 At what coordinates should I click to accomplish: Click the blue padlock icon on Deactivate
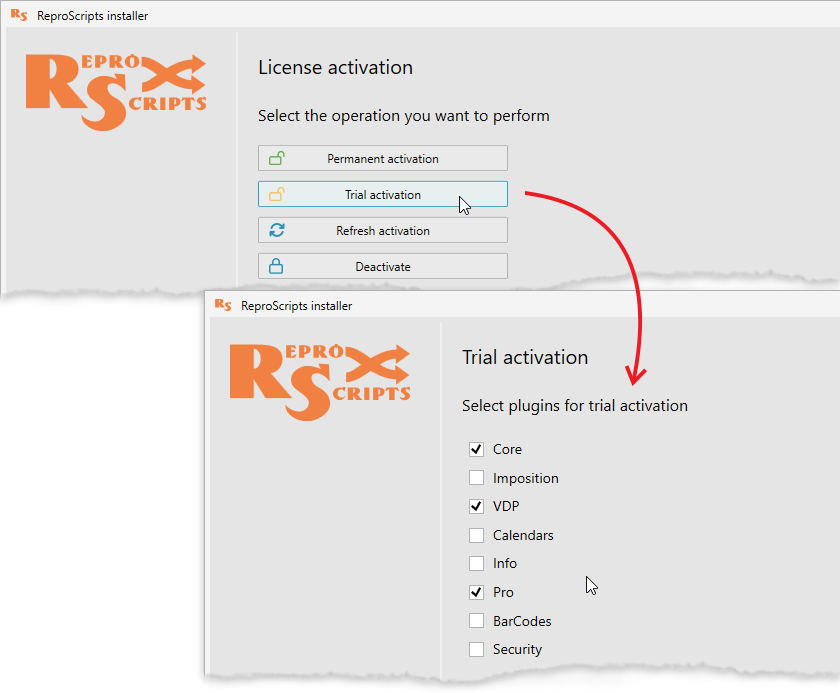pos(277,265)
